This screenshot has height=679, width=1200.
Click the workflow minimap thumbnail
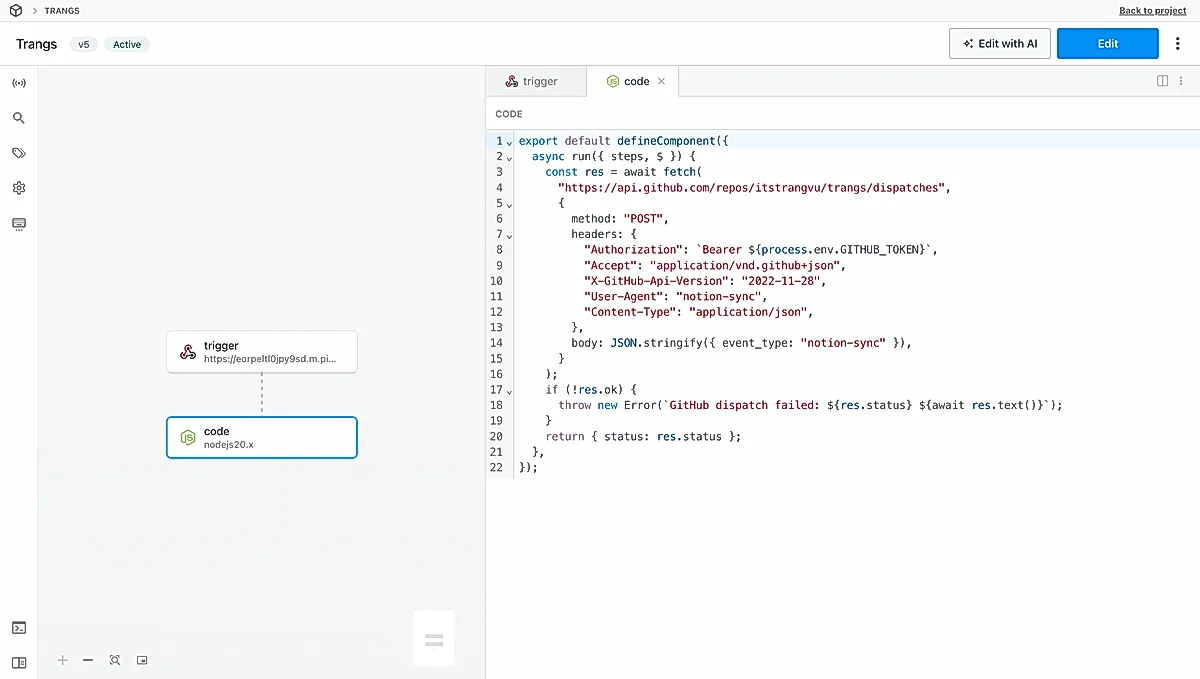[x=434, y=640]
